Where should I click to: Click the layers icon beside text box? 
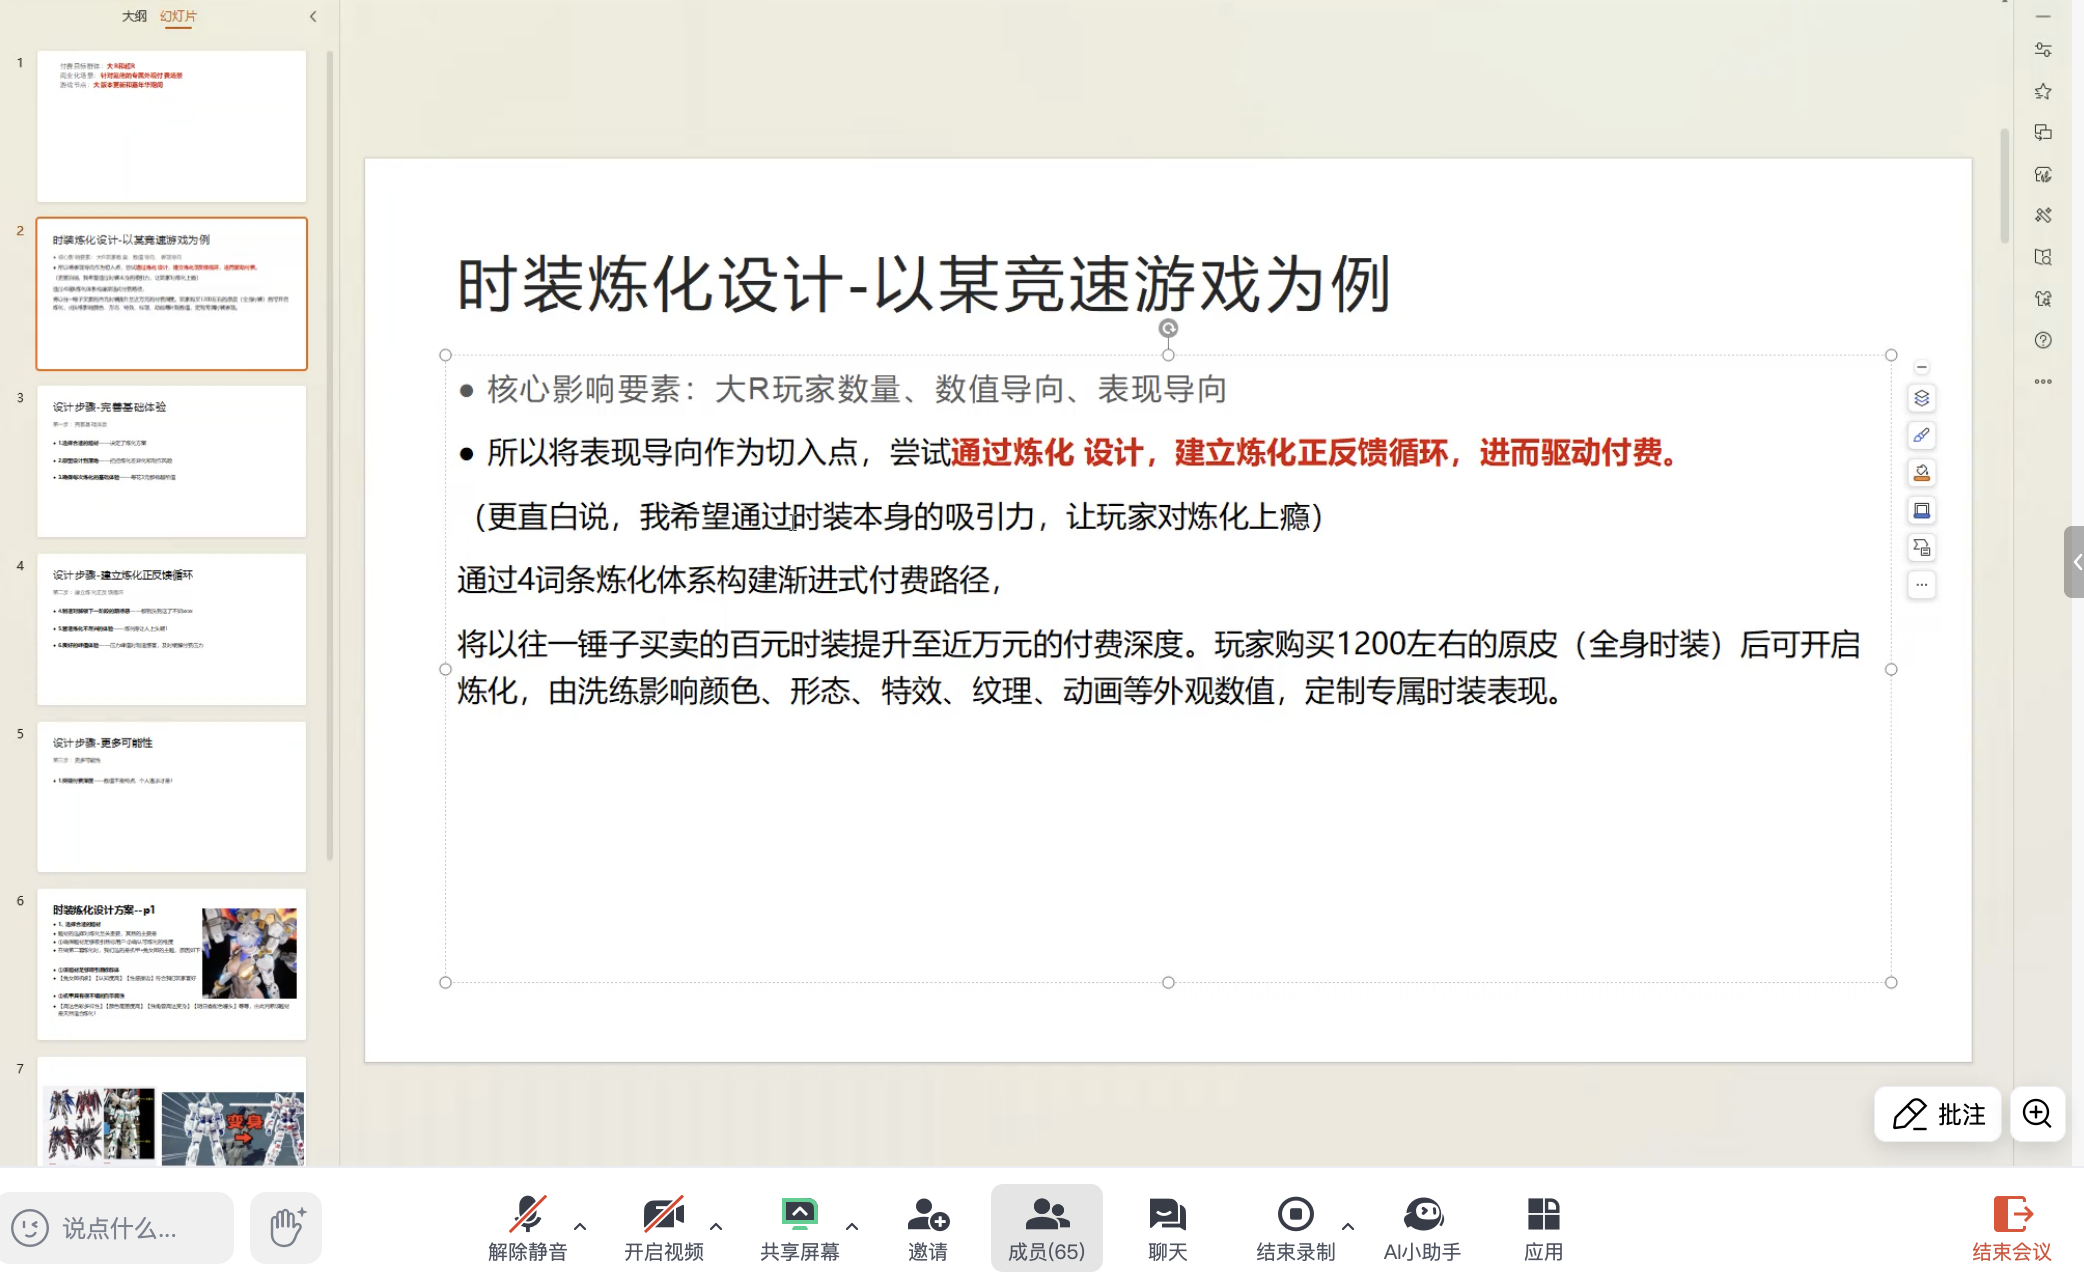(x=1921, y=398)
